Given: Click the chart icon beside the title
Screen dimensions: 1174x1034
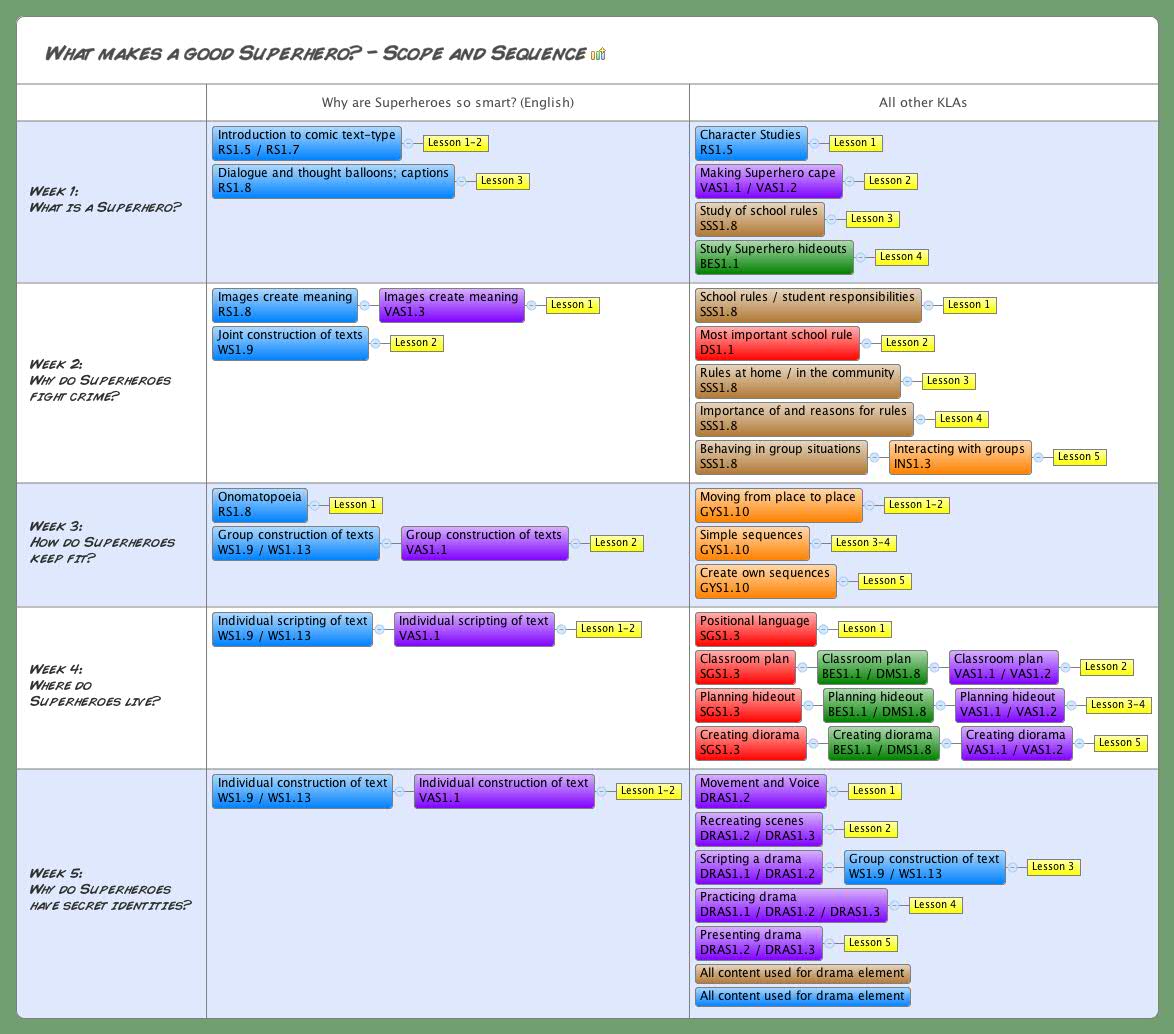Looking at the screenshot, I should click(597, 52).
